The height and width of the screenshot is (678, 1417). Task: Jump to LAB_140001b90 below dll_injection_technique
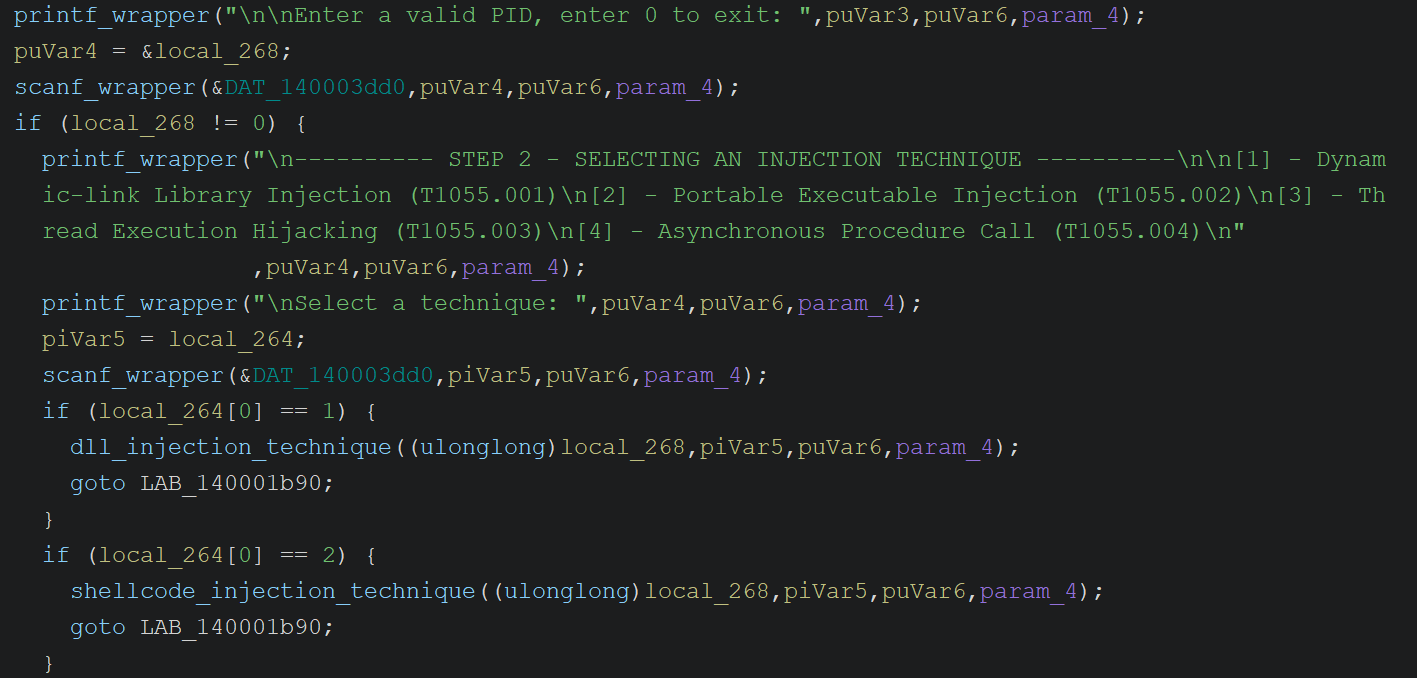(x=236, y=483)
